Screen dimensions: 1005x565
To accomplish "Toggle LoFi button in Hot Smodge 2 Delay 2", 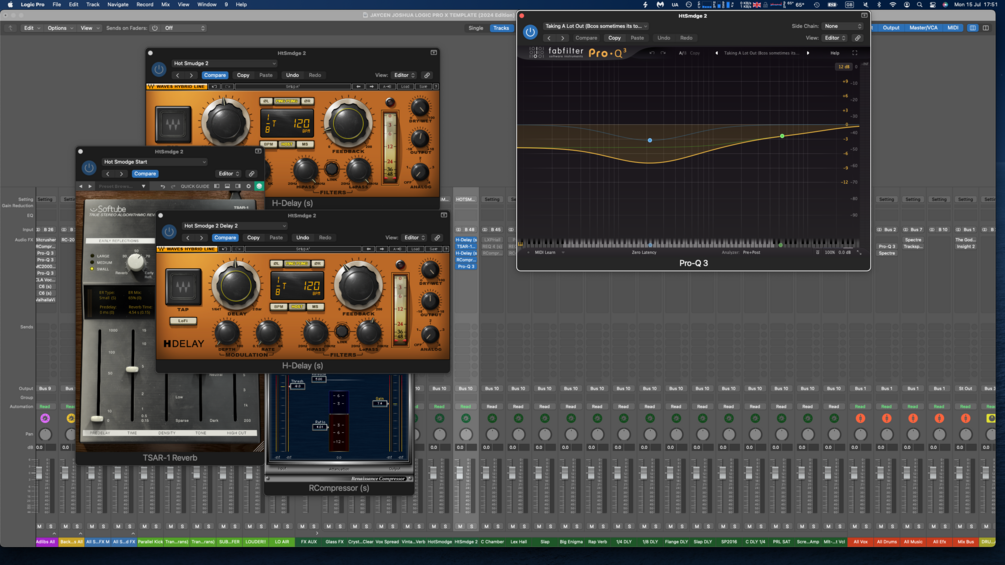I will [183, 321].
